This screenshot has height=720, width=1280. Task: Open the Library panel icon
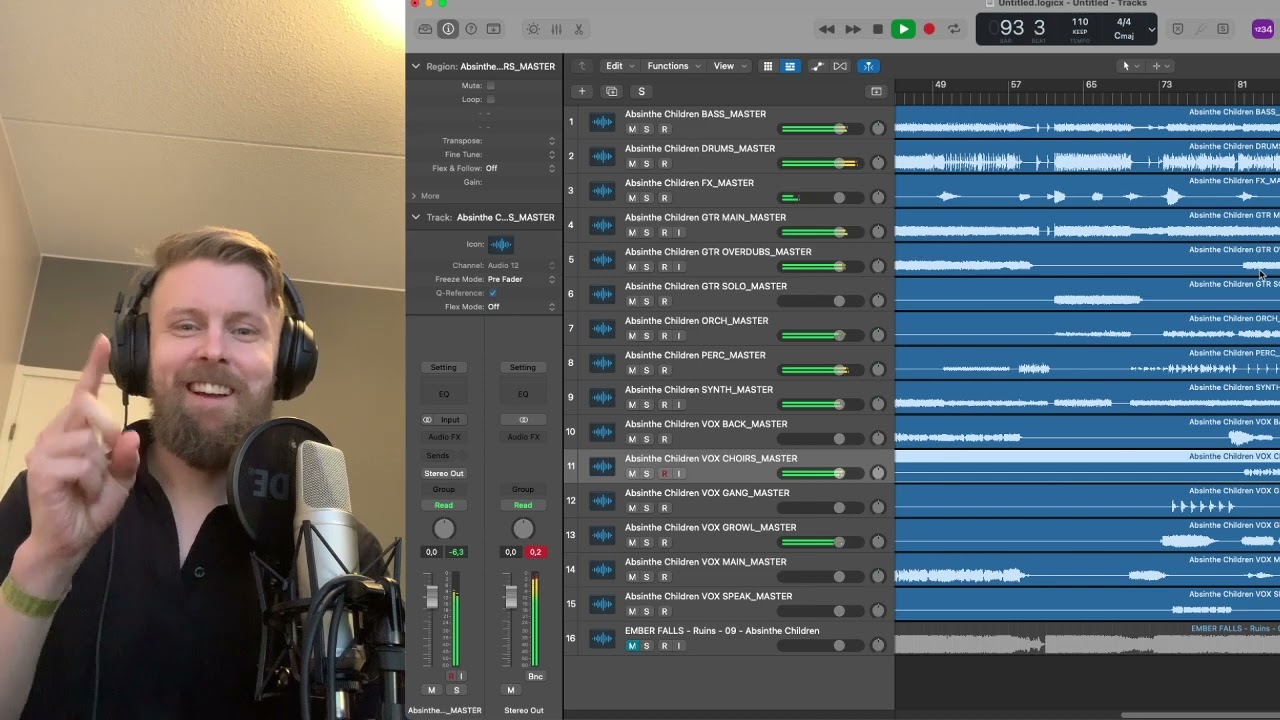pos(425,29)
